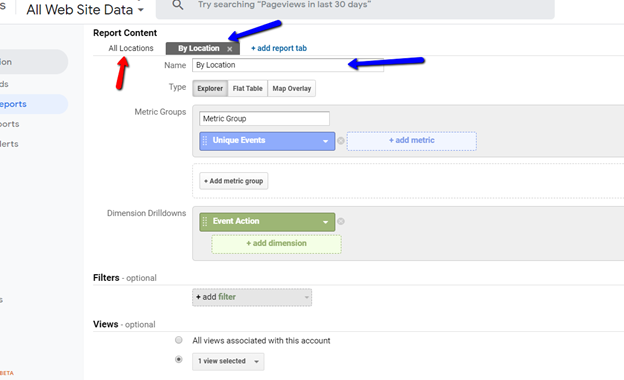
Task: Open the Event Action dimension dropdown
Action: [326, 222]
